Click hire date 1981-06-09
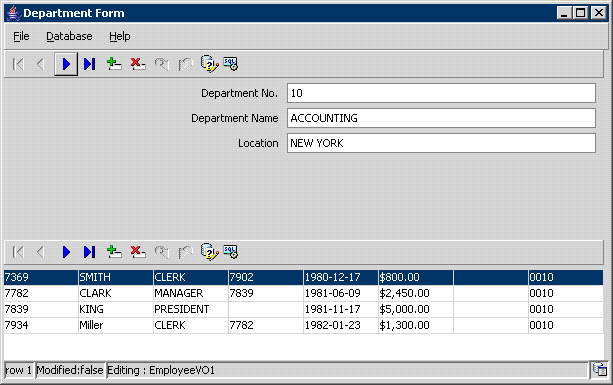Screen dimensions: 613x385 (x=341, y=293)
